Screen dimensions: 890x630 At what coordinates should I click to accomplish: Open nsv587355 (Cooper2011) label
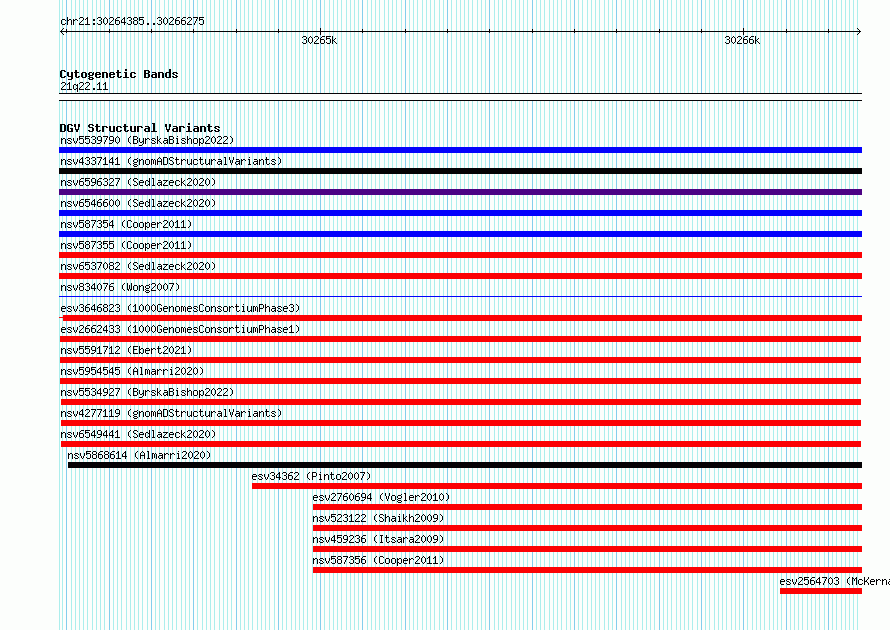point(126,245)
